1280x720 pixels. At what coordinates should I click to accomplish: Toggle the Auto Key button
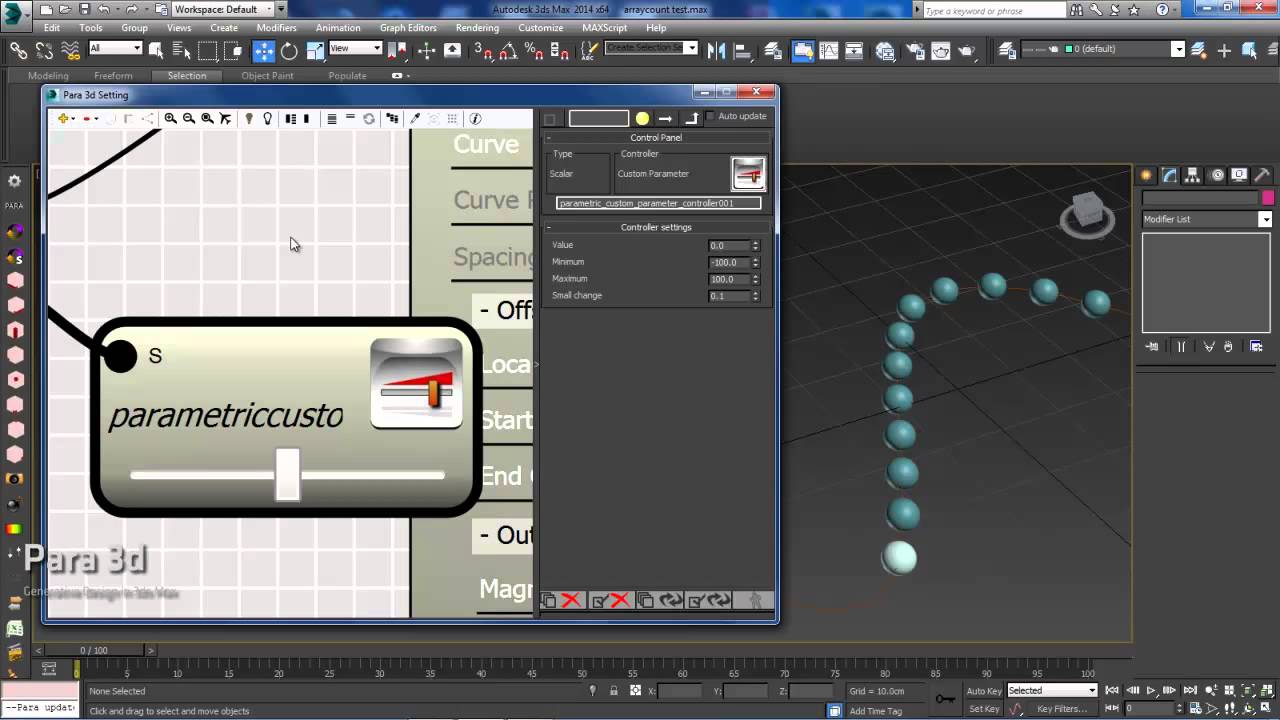(984, 691)
